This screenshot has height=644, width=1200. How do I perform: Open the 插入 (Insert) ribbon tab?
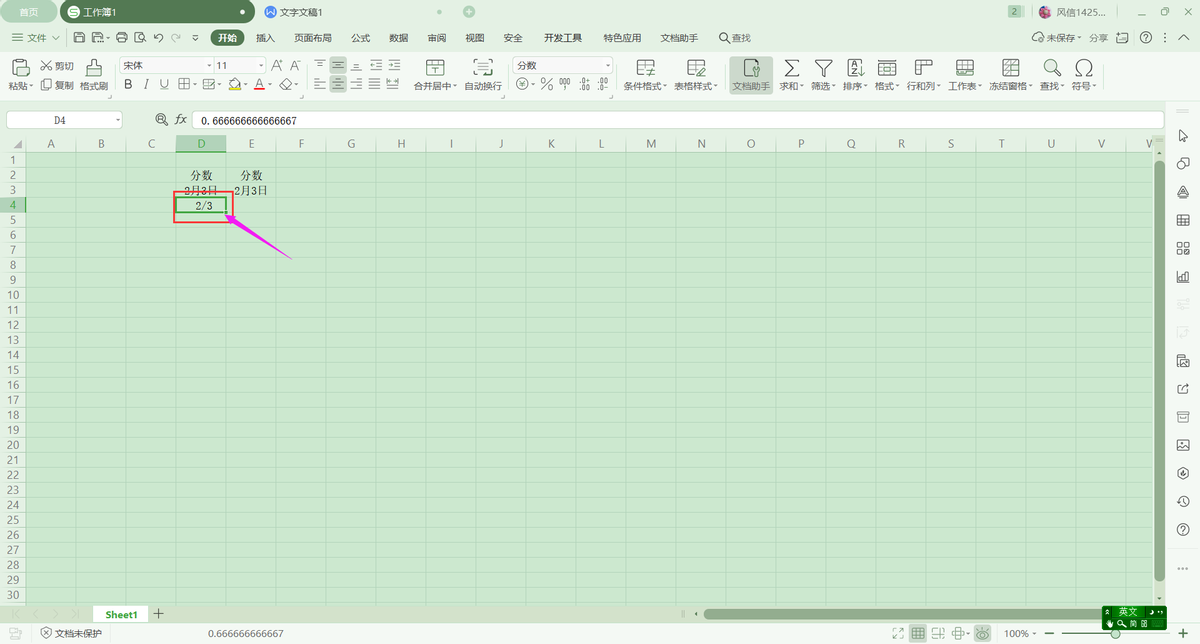pyautogui.click(x=265, y=38)
